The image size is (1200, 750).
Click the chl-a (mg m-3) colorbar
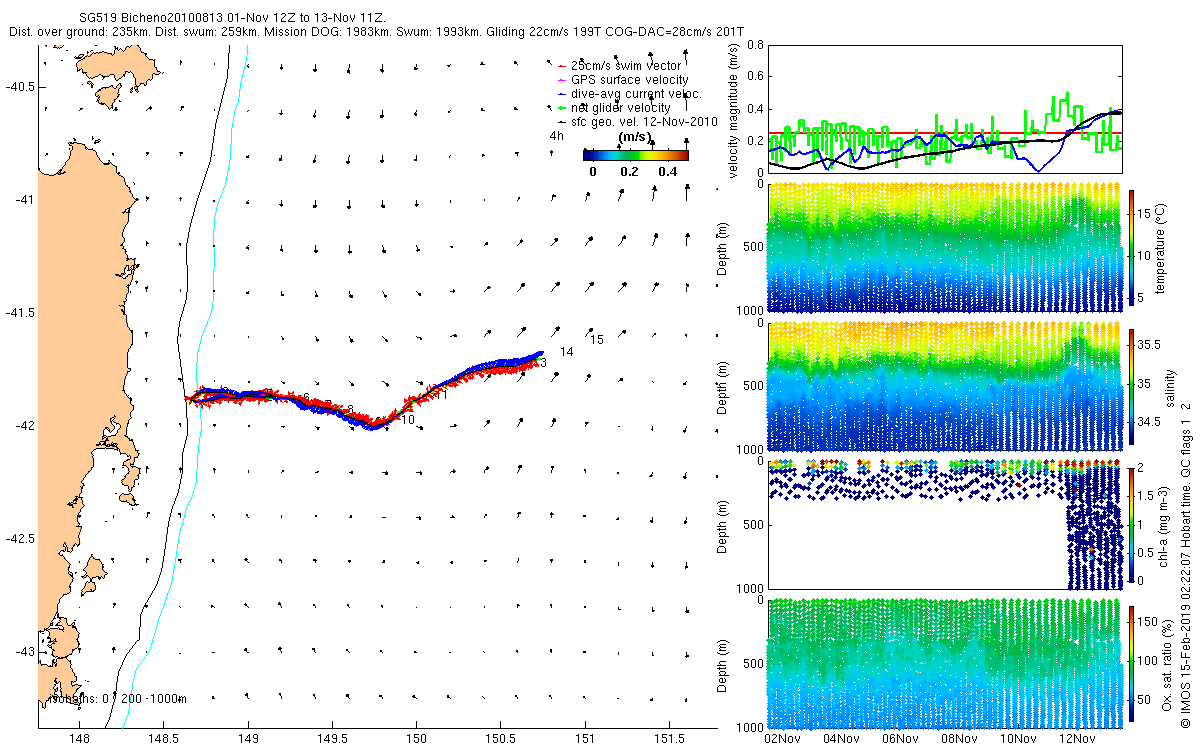coord(1132,525)
